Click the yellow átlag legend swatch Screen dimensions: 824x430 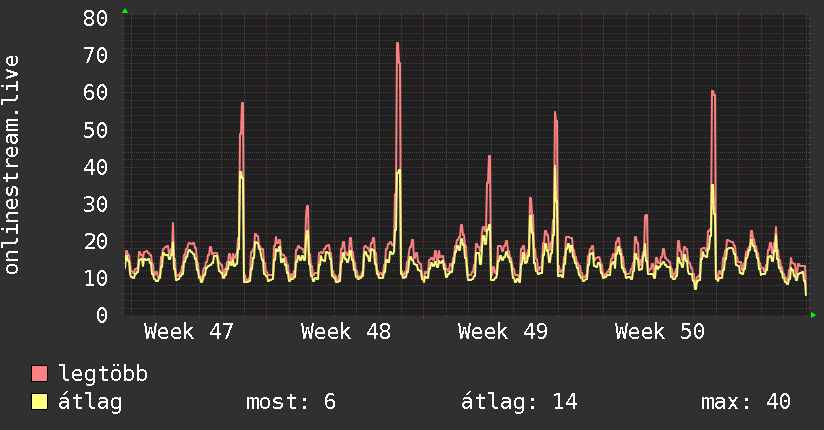click(39, 402)
